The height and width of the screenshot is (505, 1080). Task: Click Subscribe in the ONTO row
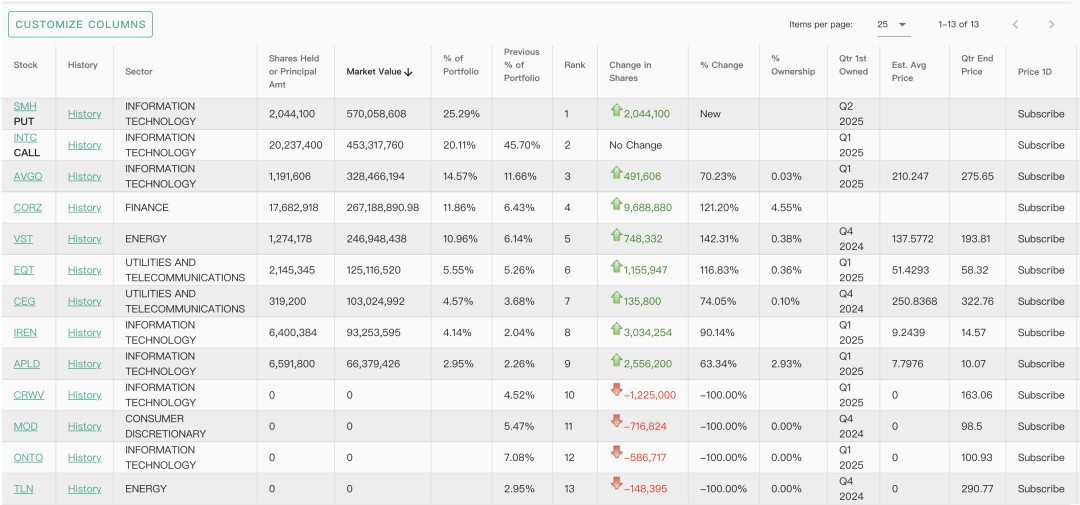tap(1041, 458)
